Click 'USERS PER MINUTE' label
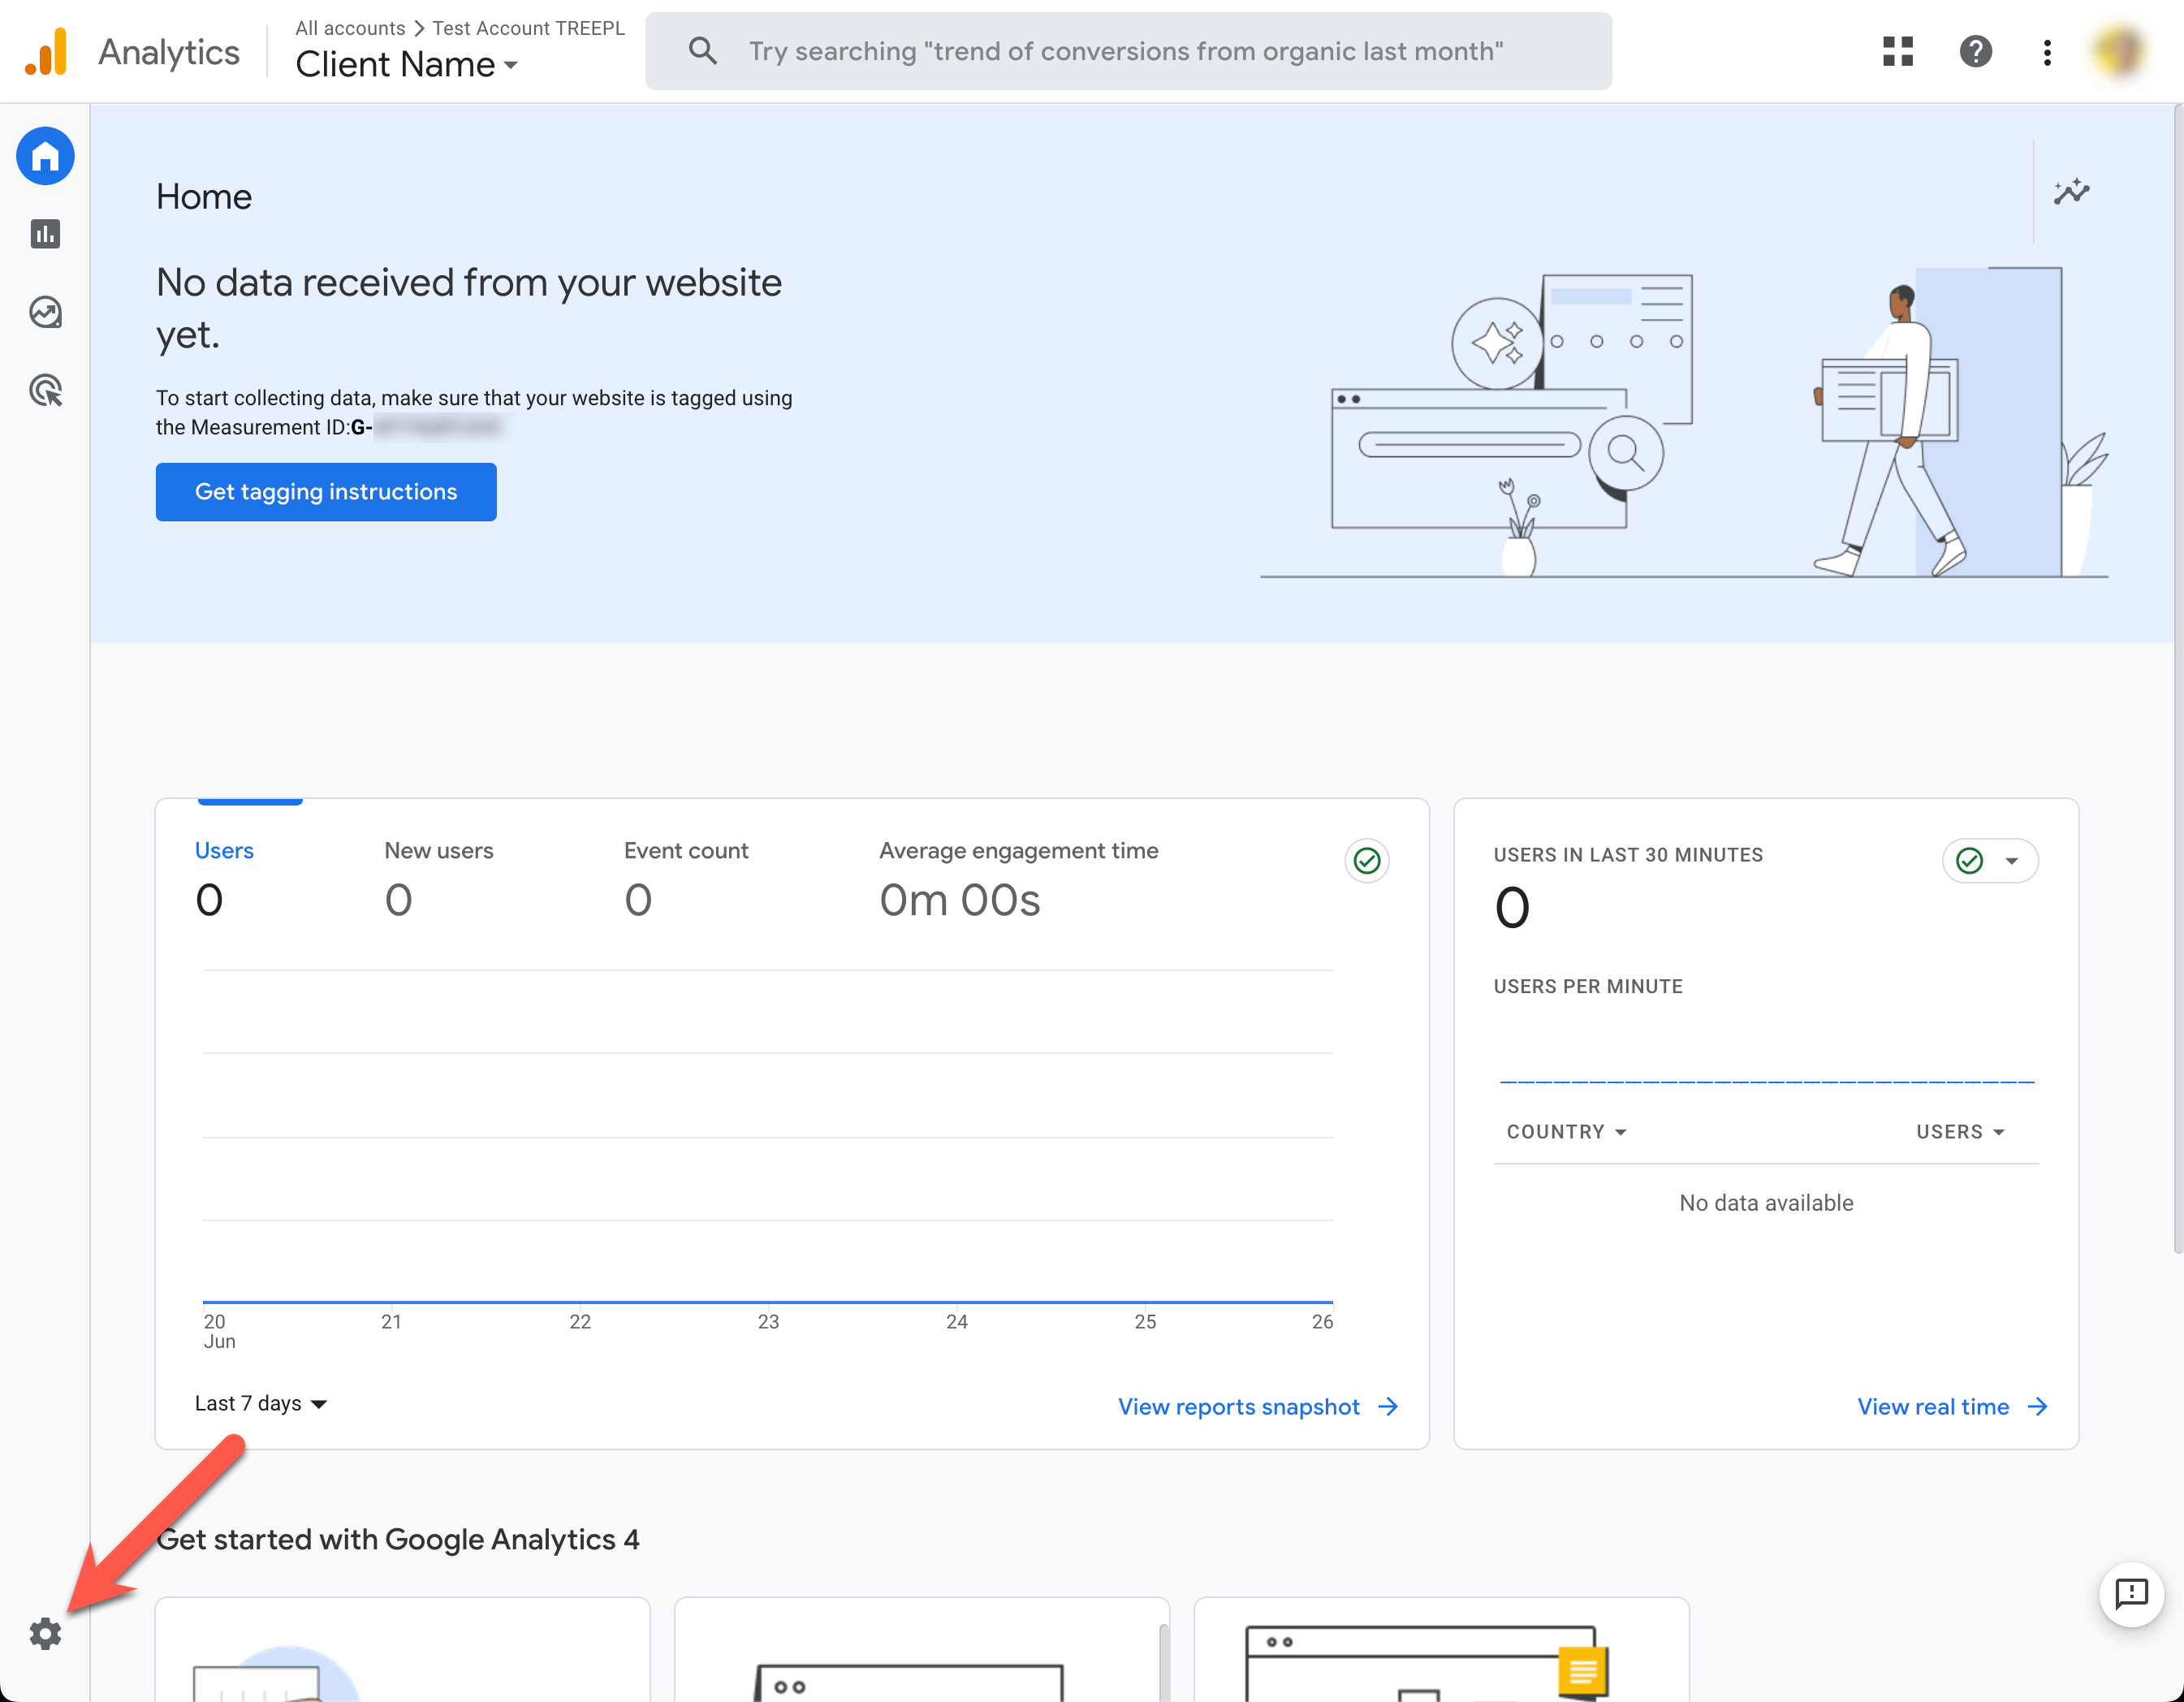The width and height of the screenshot is (2184, 1702). 1588,986
